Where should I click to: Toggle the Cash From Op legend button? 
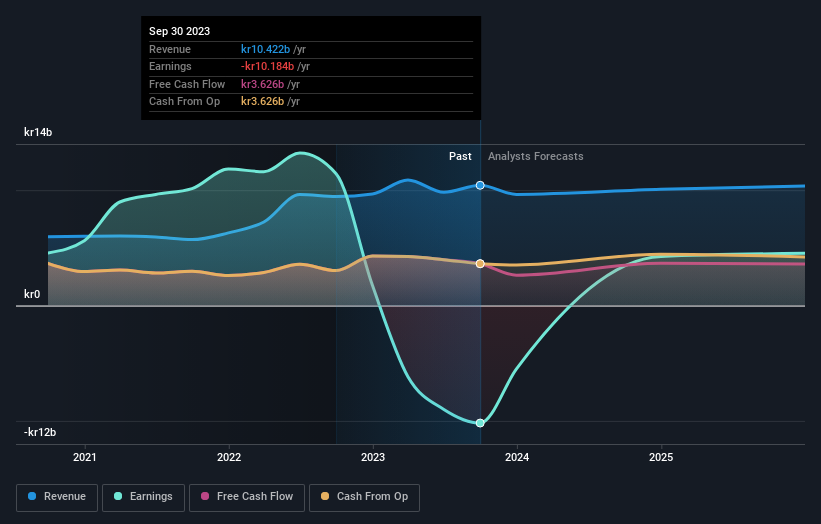tap(364, 497)
